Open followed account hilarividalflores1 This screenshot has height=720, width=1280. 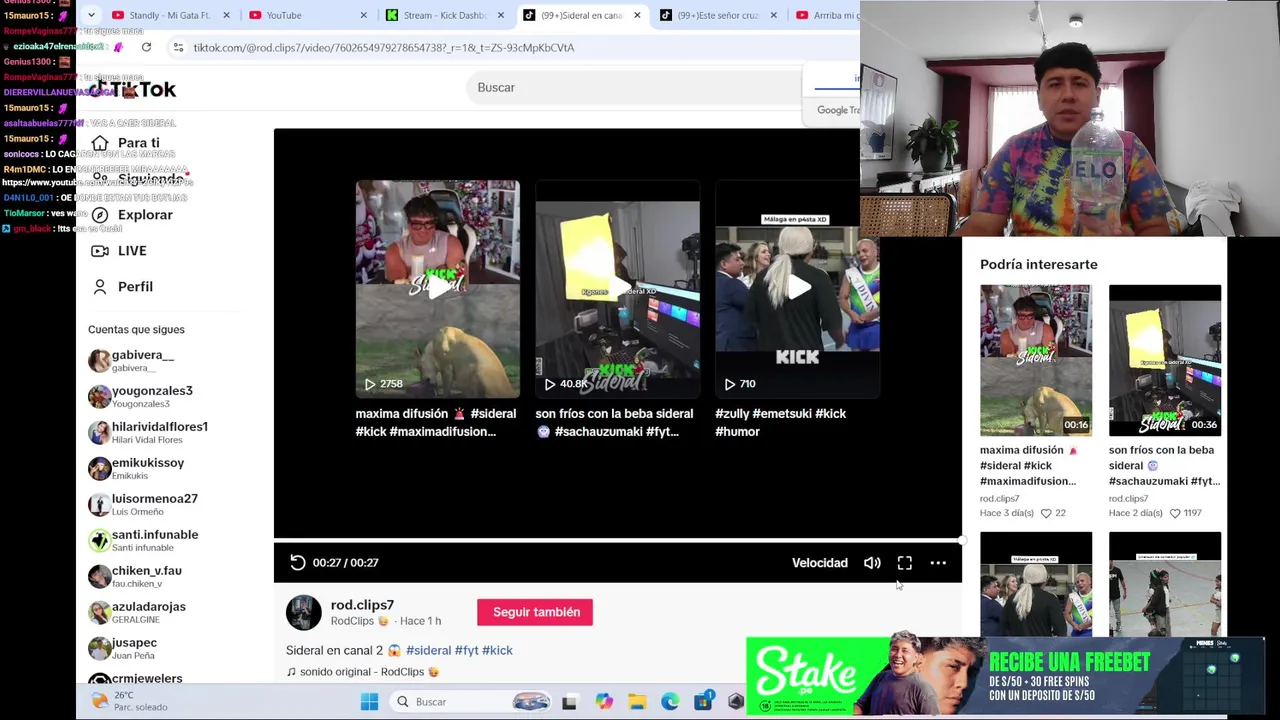pos(148,433)
